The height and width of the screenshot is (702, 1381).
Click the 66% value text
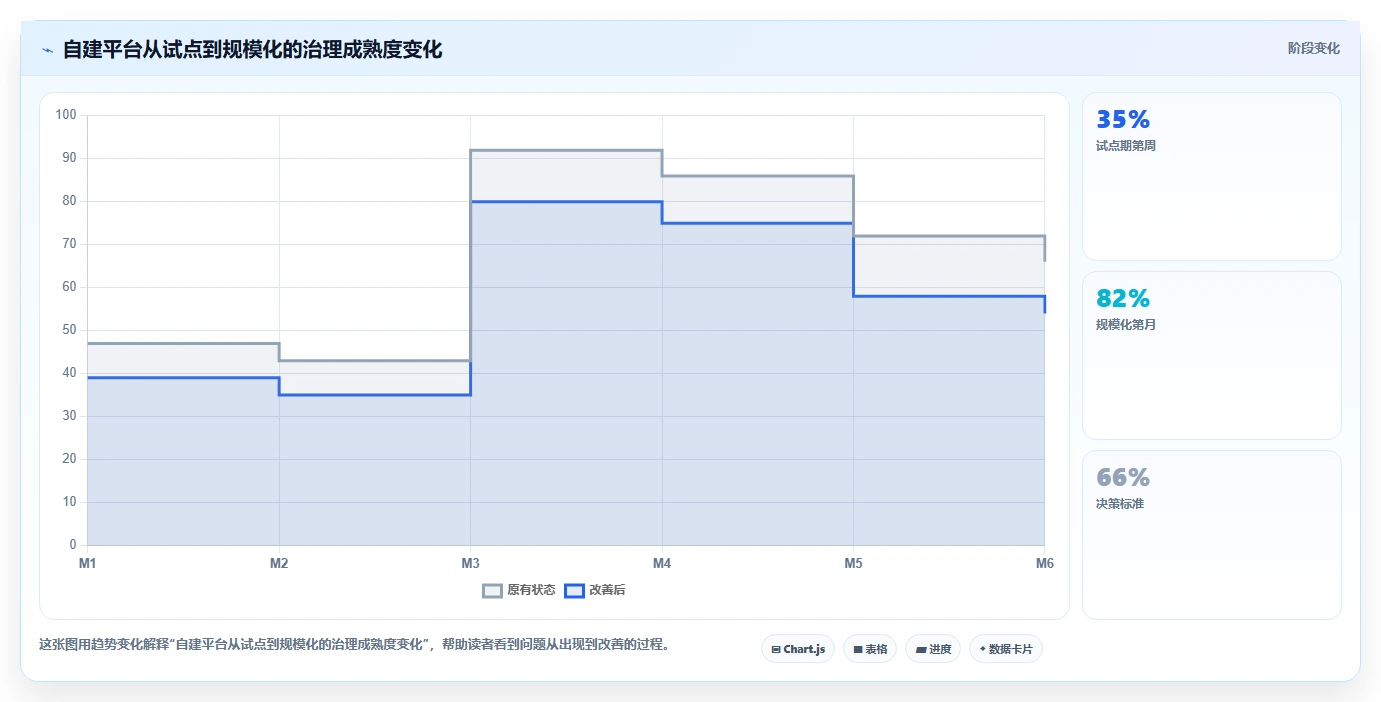tap(1123, 477)
